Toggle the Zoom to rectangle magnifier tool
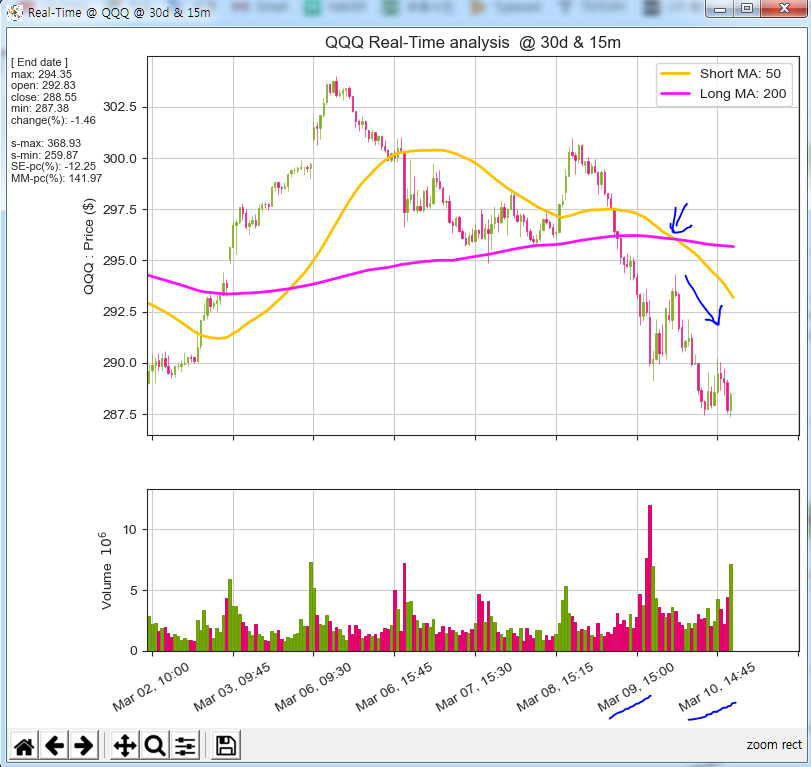Image resolution: width=811 pixels, height=767 pixels. click(x=155, y=745)
